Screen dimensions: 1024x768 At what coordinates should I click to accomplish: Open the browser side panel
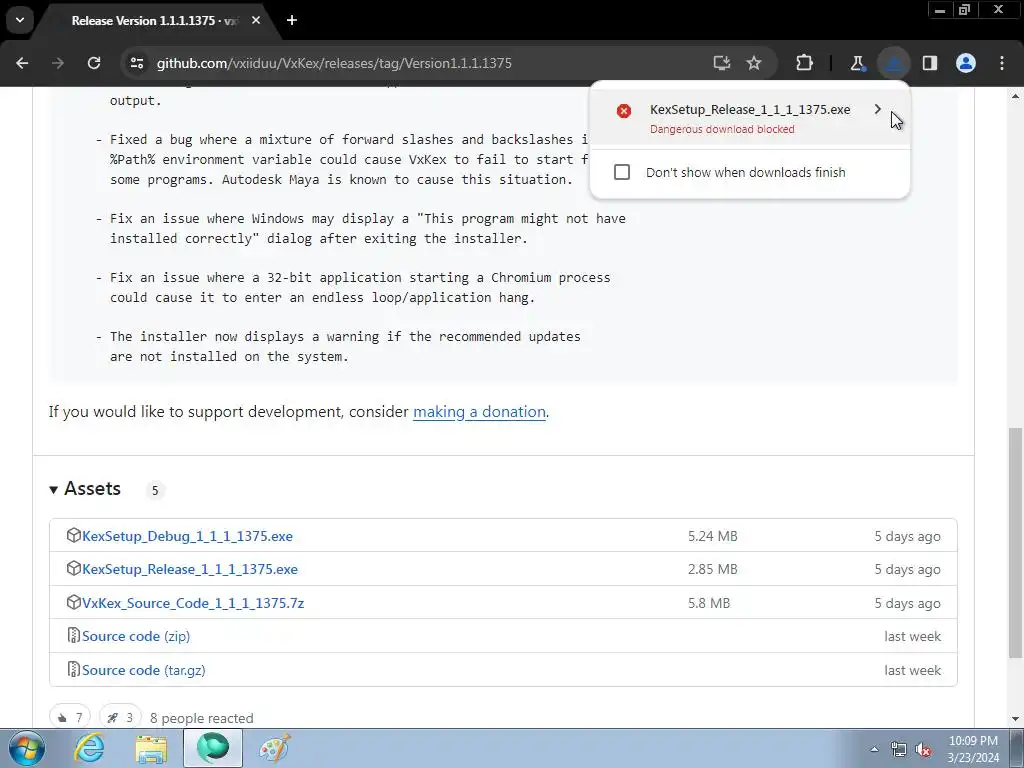[930, 63]
